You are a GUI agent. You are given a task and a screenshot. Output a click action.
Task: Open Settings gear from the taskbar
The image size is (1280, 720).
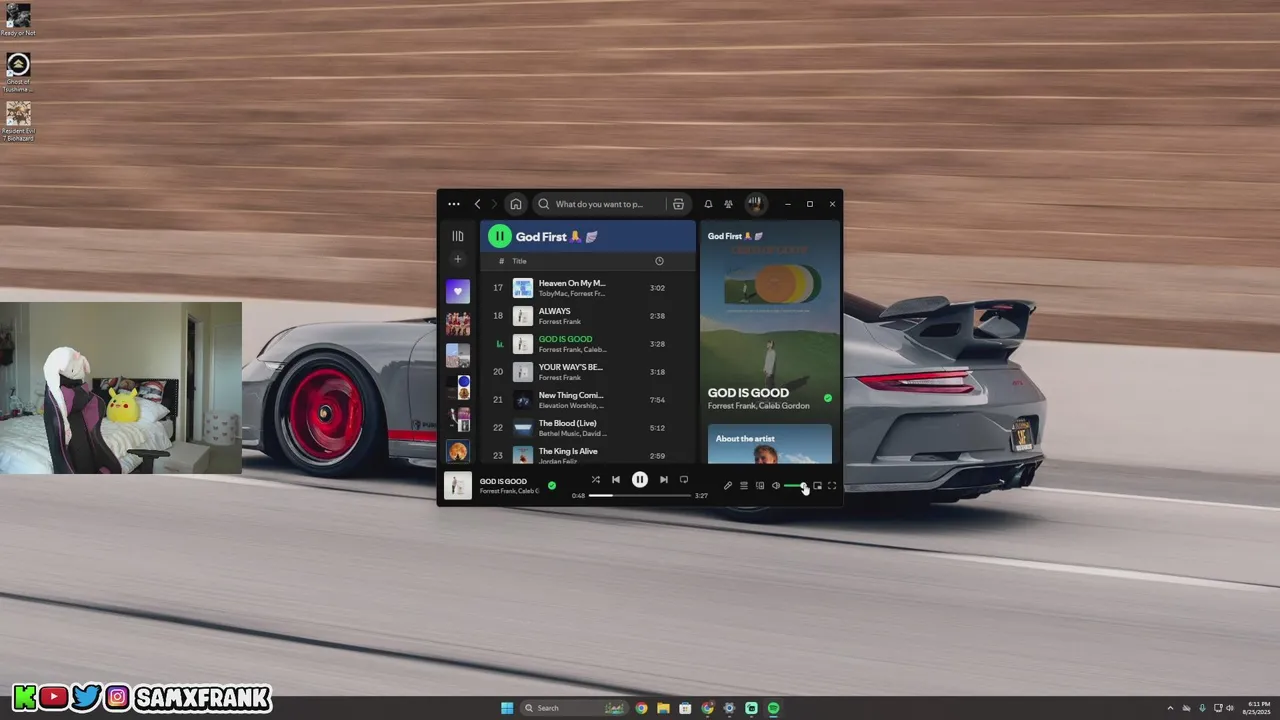pyautogui.click(x=729, y=708)
